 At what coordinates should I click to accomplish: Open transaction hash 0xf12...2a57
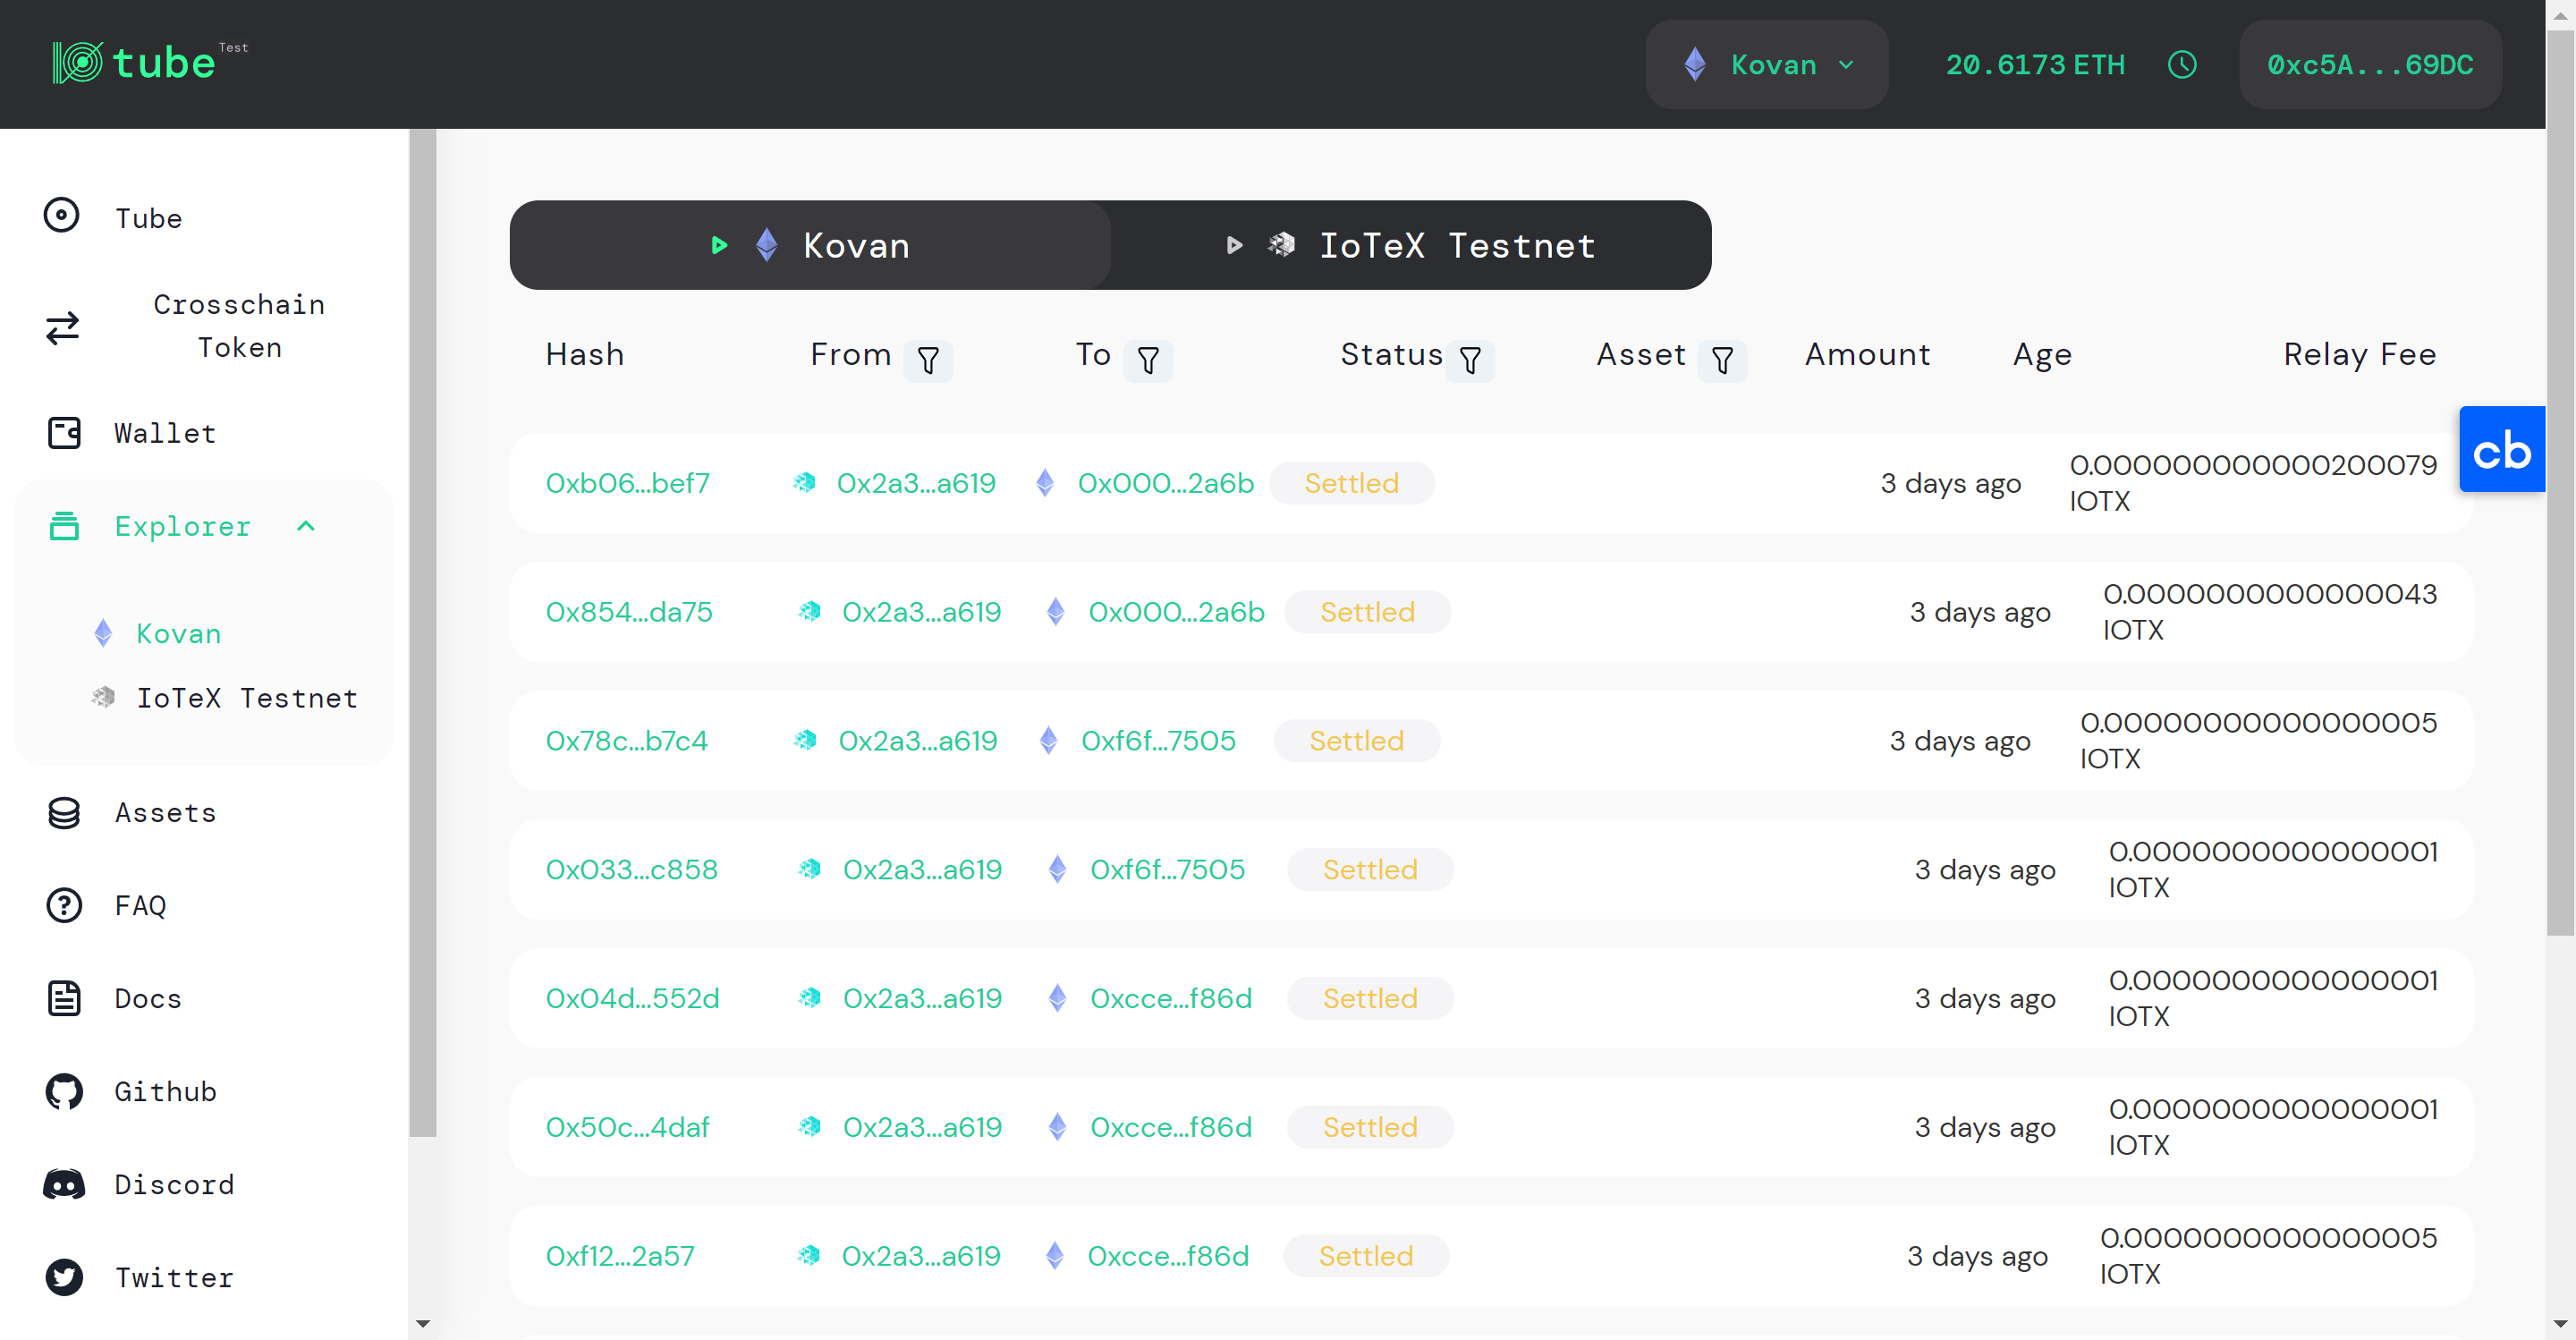[620, 1255]
